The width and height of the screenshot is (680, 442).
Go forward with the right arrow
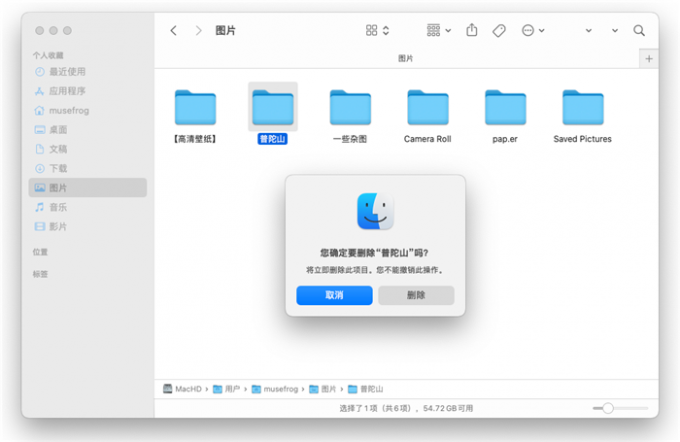[198, 30]
